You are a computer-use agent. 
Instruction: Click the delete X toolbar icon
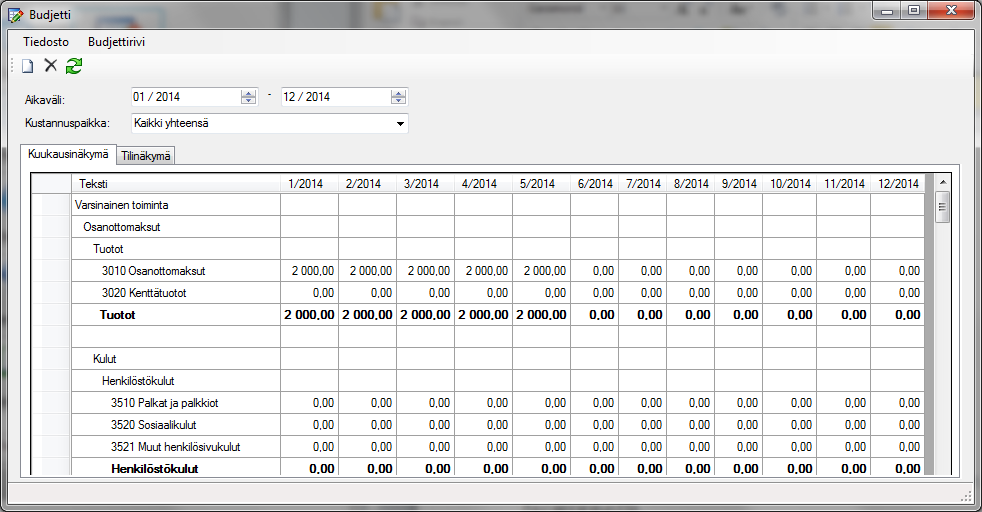[x=51, y=65]
